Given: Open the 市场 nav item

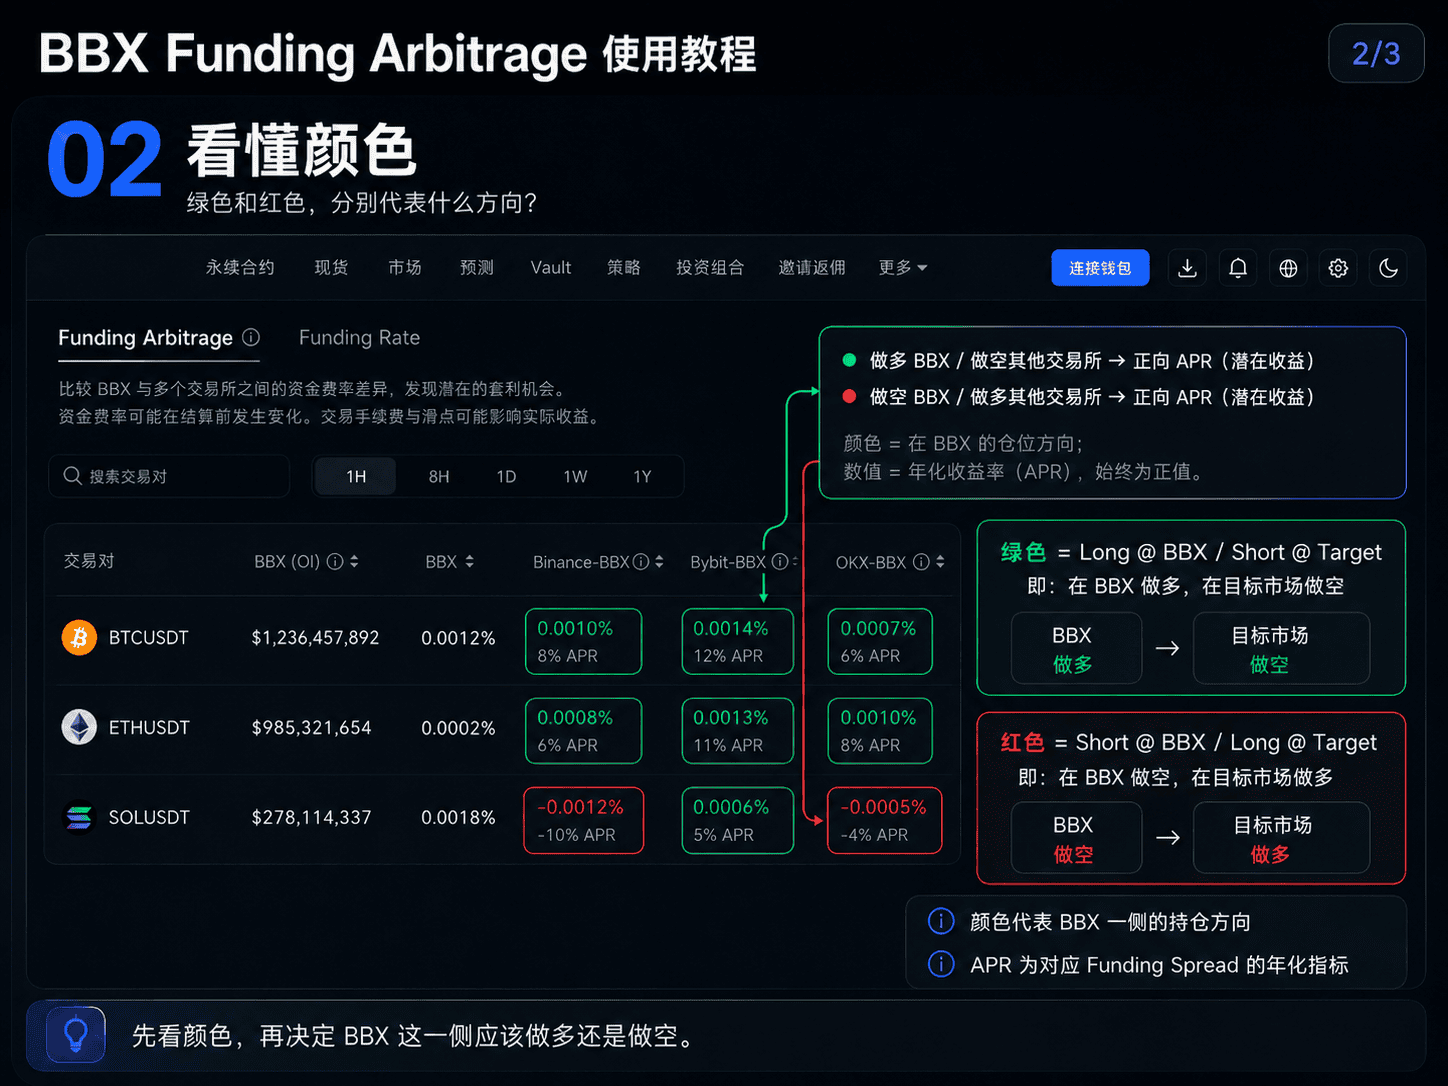Looking at the screenshot, I should pos(405,268).
